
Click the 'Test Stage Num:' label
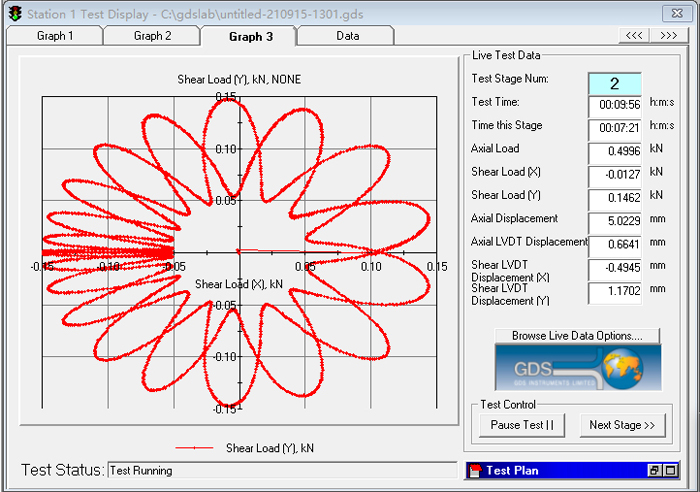pos(510,79)
